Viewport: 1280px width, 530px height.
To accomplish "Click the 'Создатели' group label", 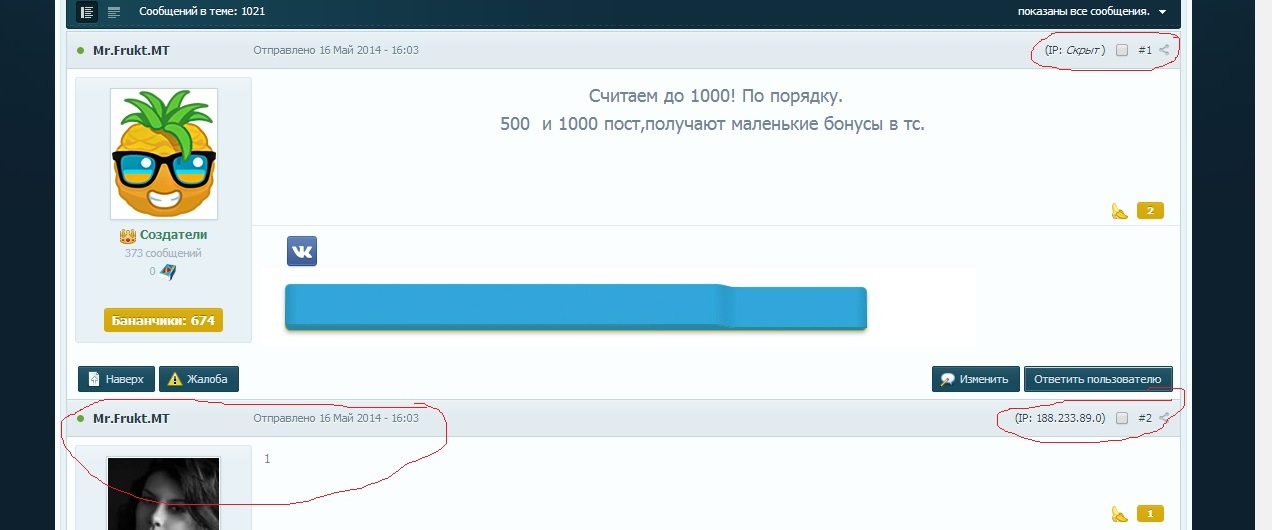I will point(174,235).
